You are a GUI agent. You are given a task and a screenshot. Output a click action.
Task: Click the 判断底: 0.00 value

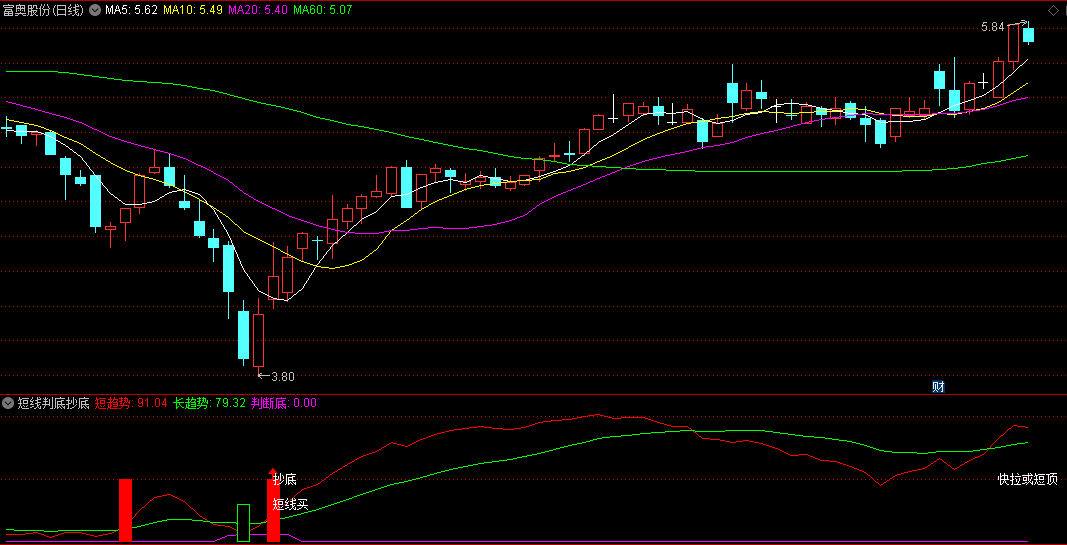point(284,403)
